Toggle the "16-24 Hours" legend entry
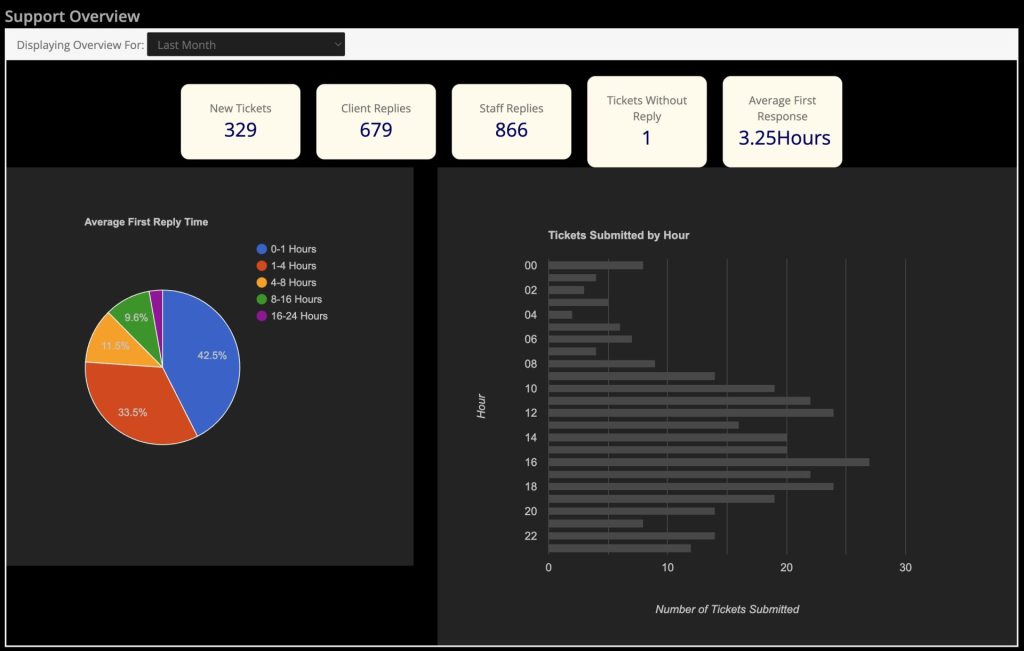1024x651 pixels. click(x=298, y=315)
